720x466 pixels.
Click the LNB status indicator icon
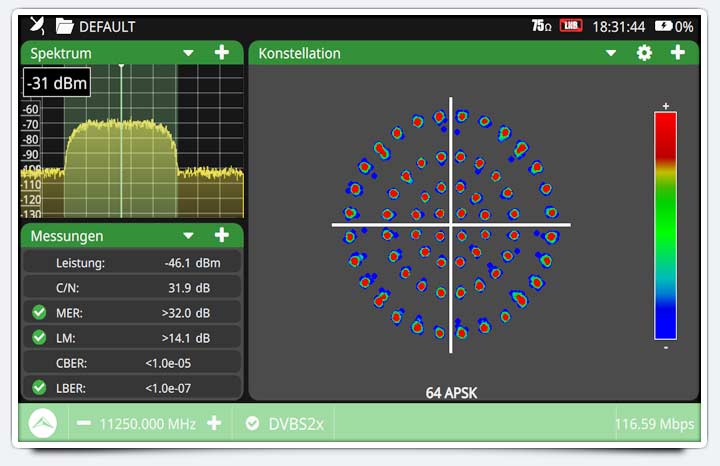coord(571,26)
